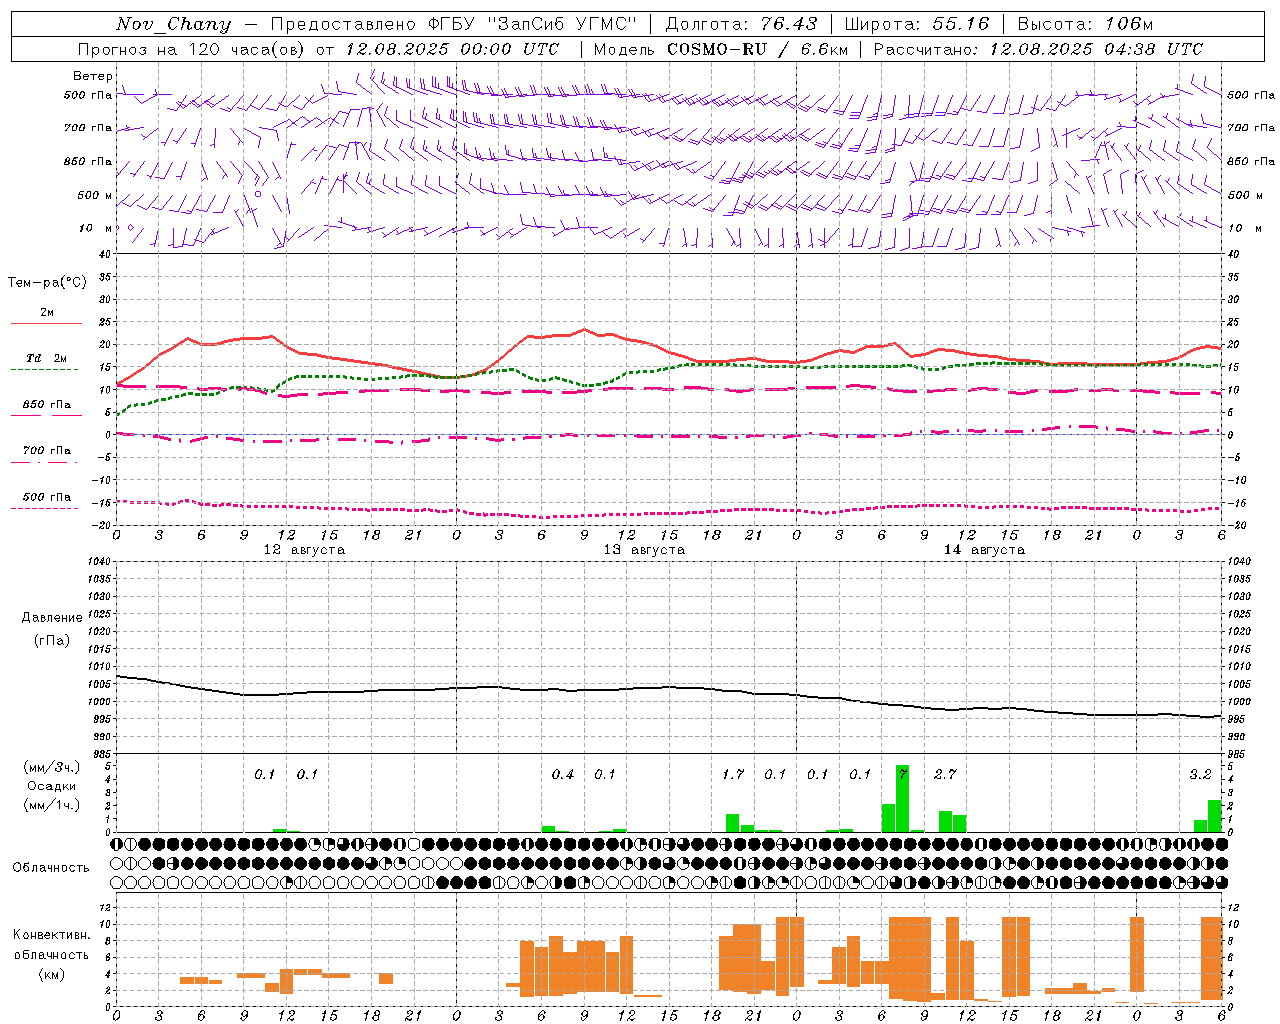Click the "Осадки" precipitation panel label
The height and width of the screenshot is (1024, 1280).
pyautogui.click(x=52, y=786)
